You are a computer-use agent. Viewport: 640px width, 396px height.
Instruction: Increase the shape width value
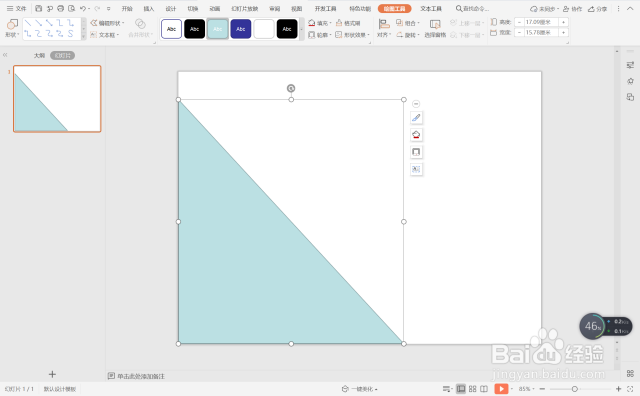[564, 32]
